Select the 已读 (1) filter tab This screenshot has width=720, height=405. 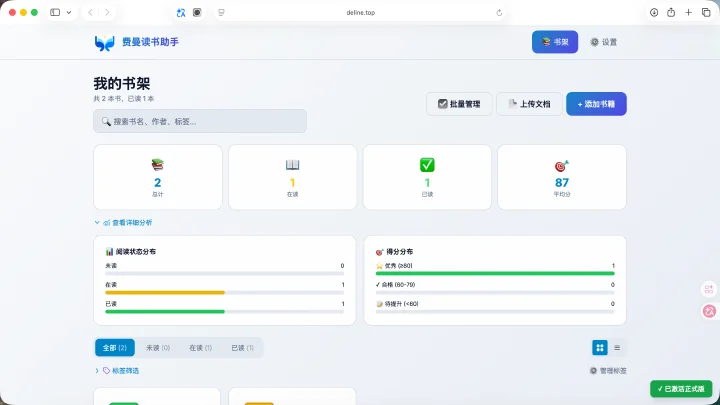coord(242,348)
